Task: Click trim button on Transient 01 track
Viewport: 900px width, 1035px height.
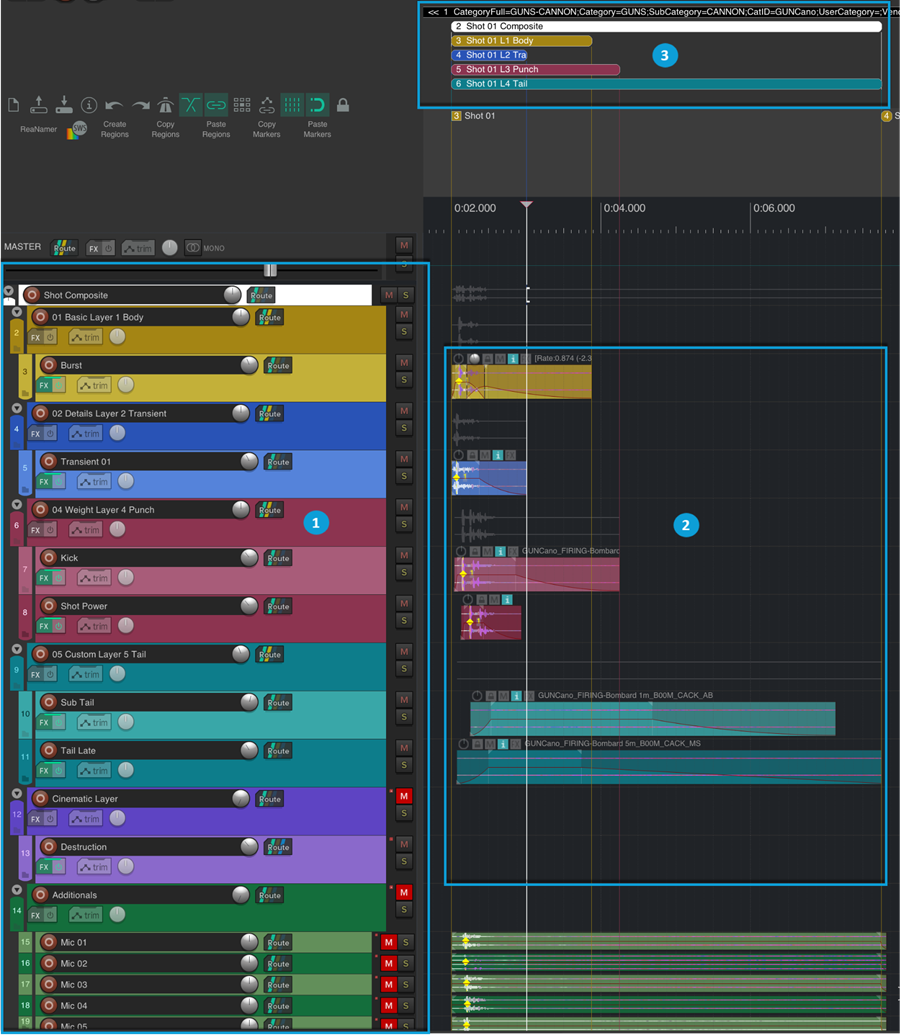Action: point(94,482)
